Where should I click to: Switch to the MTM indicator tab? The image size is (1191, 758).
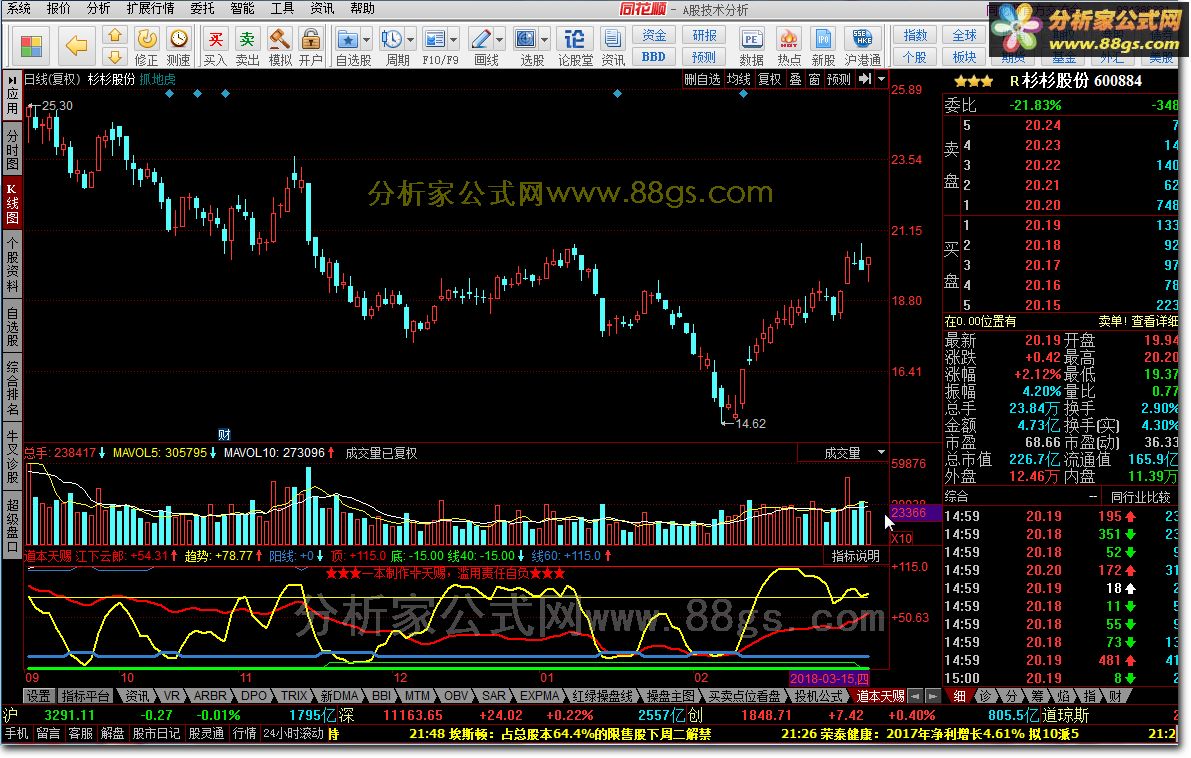416,696
